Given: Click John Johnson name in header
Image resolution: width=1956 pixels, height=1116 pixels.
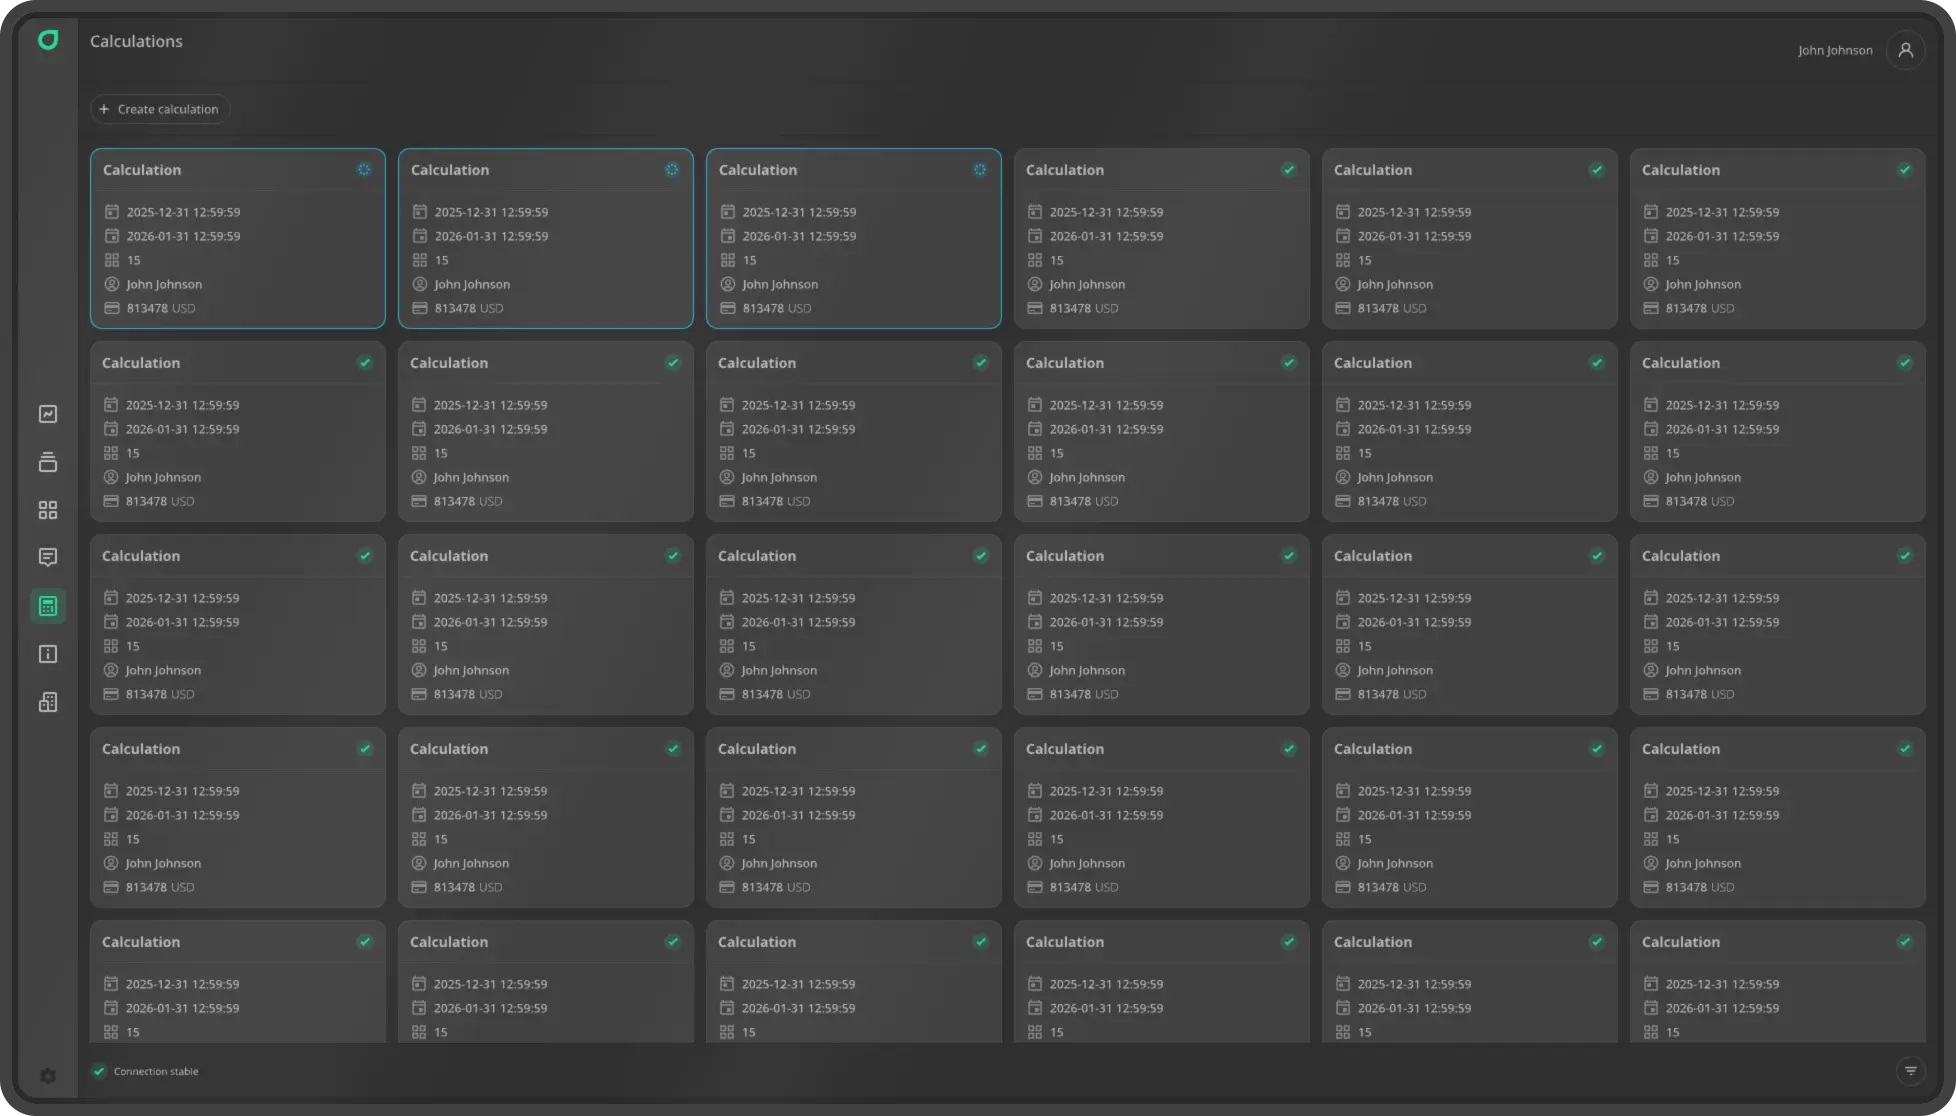Looking at the screenshot, I should coord(1834,50).
